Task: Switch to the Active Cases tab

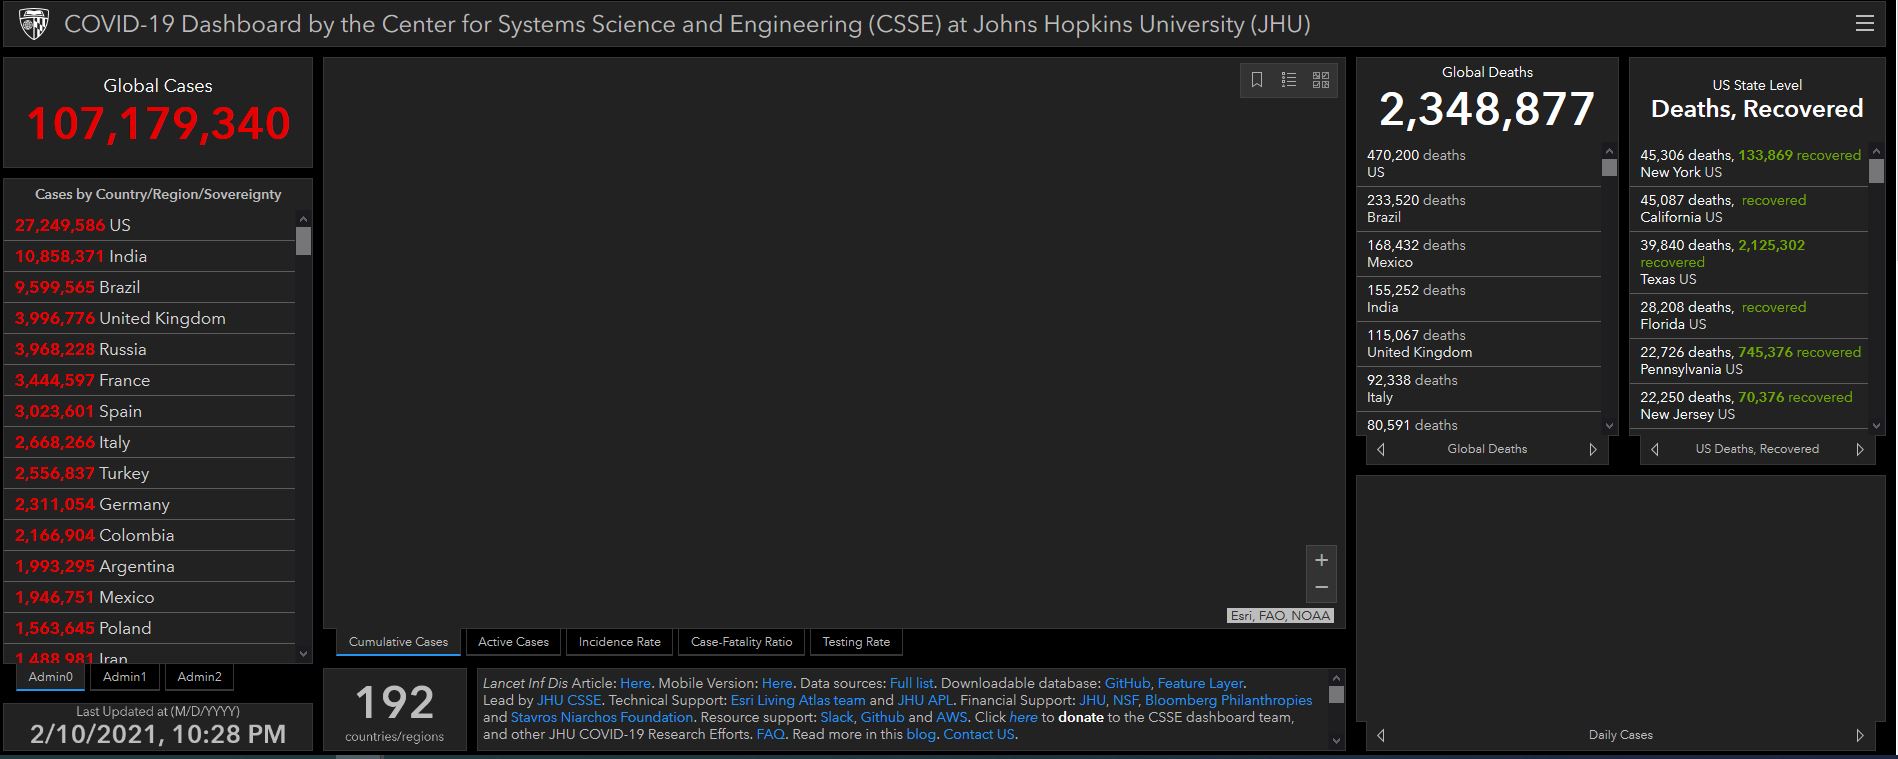Action: 513,642
